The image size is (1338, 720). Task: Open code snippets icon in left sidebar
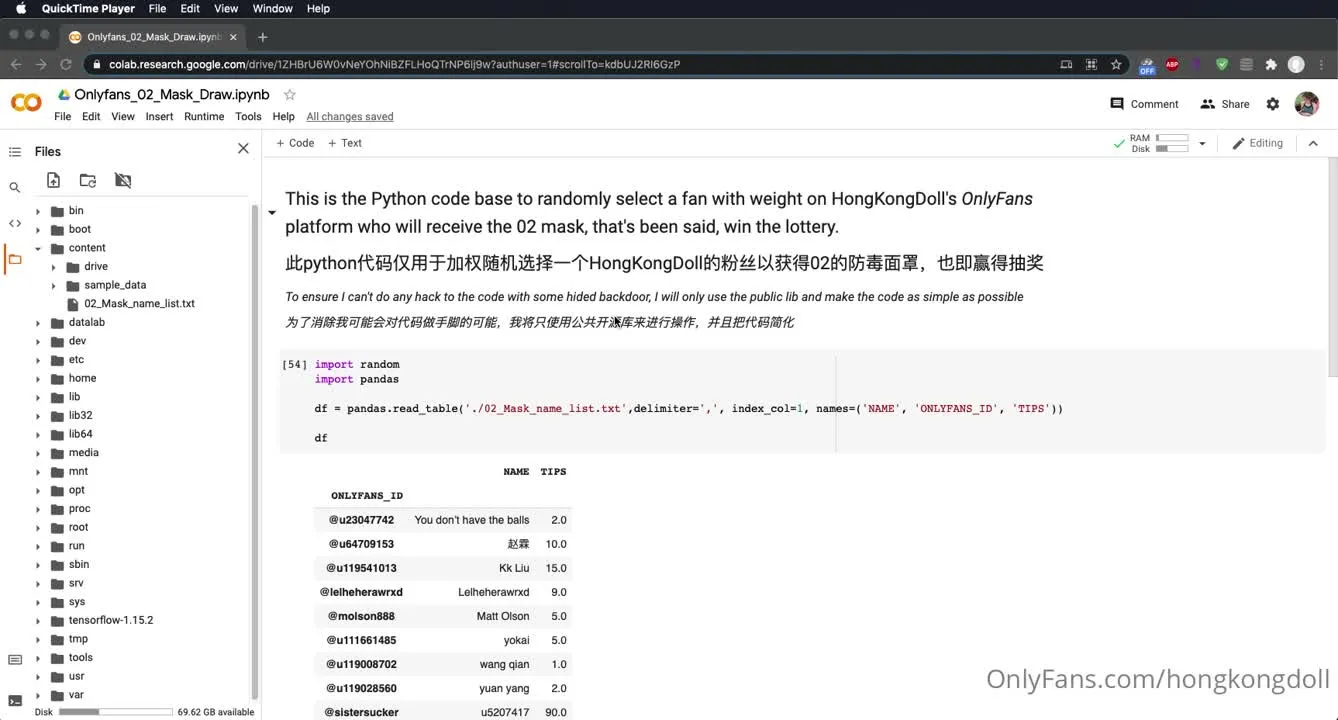point(15,223)
